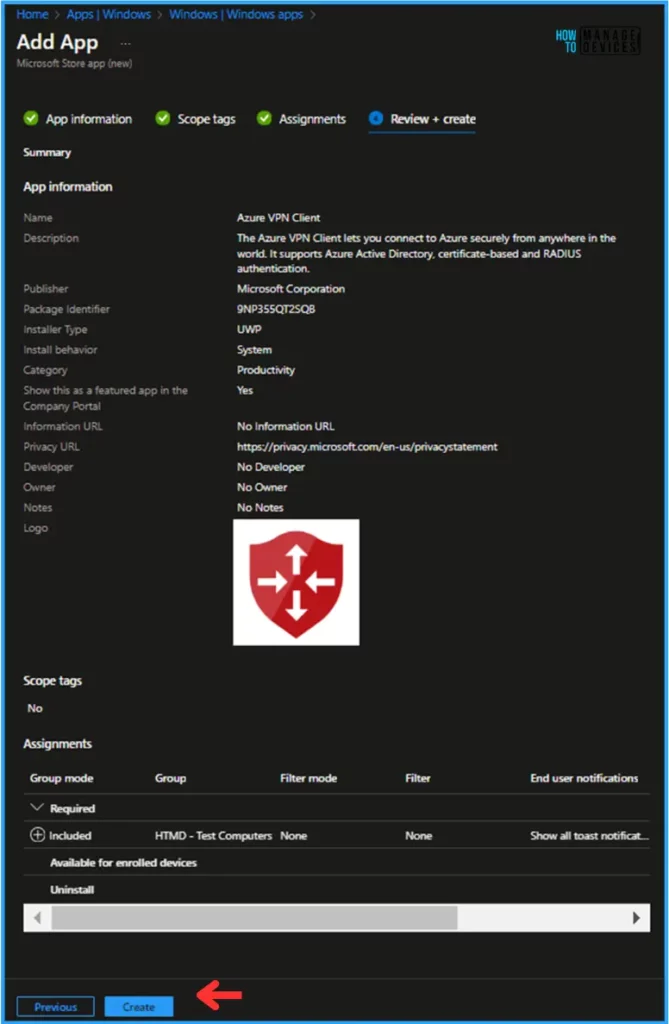The height and width of the screenshot is (1024, 669).
Task: Open Windows | Windows apps breadcrumb
Action: click(x=236, y=14)
